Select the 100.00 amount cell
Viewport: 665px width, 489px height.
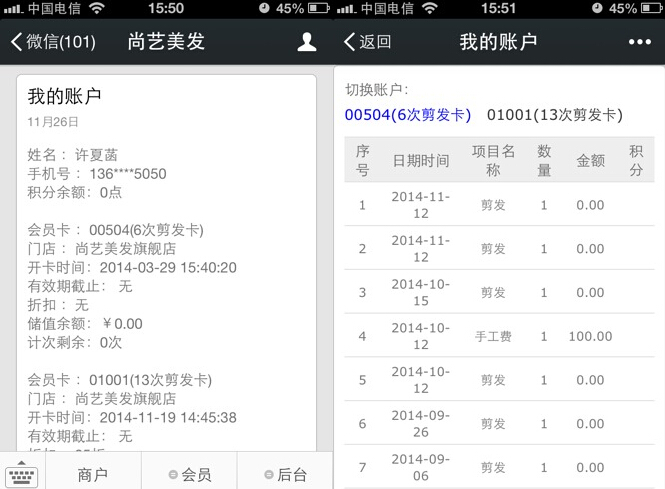pyautogui.click(x=590, y=336)
